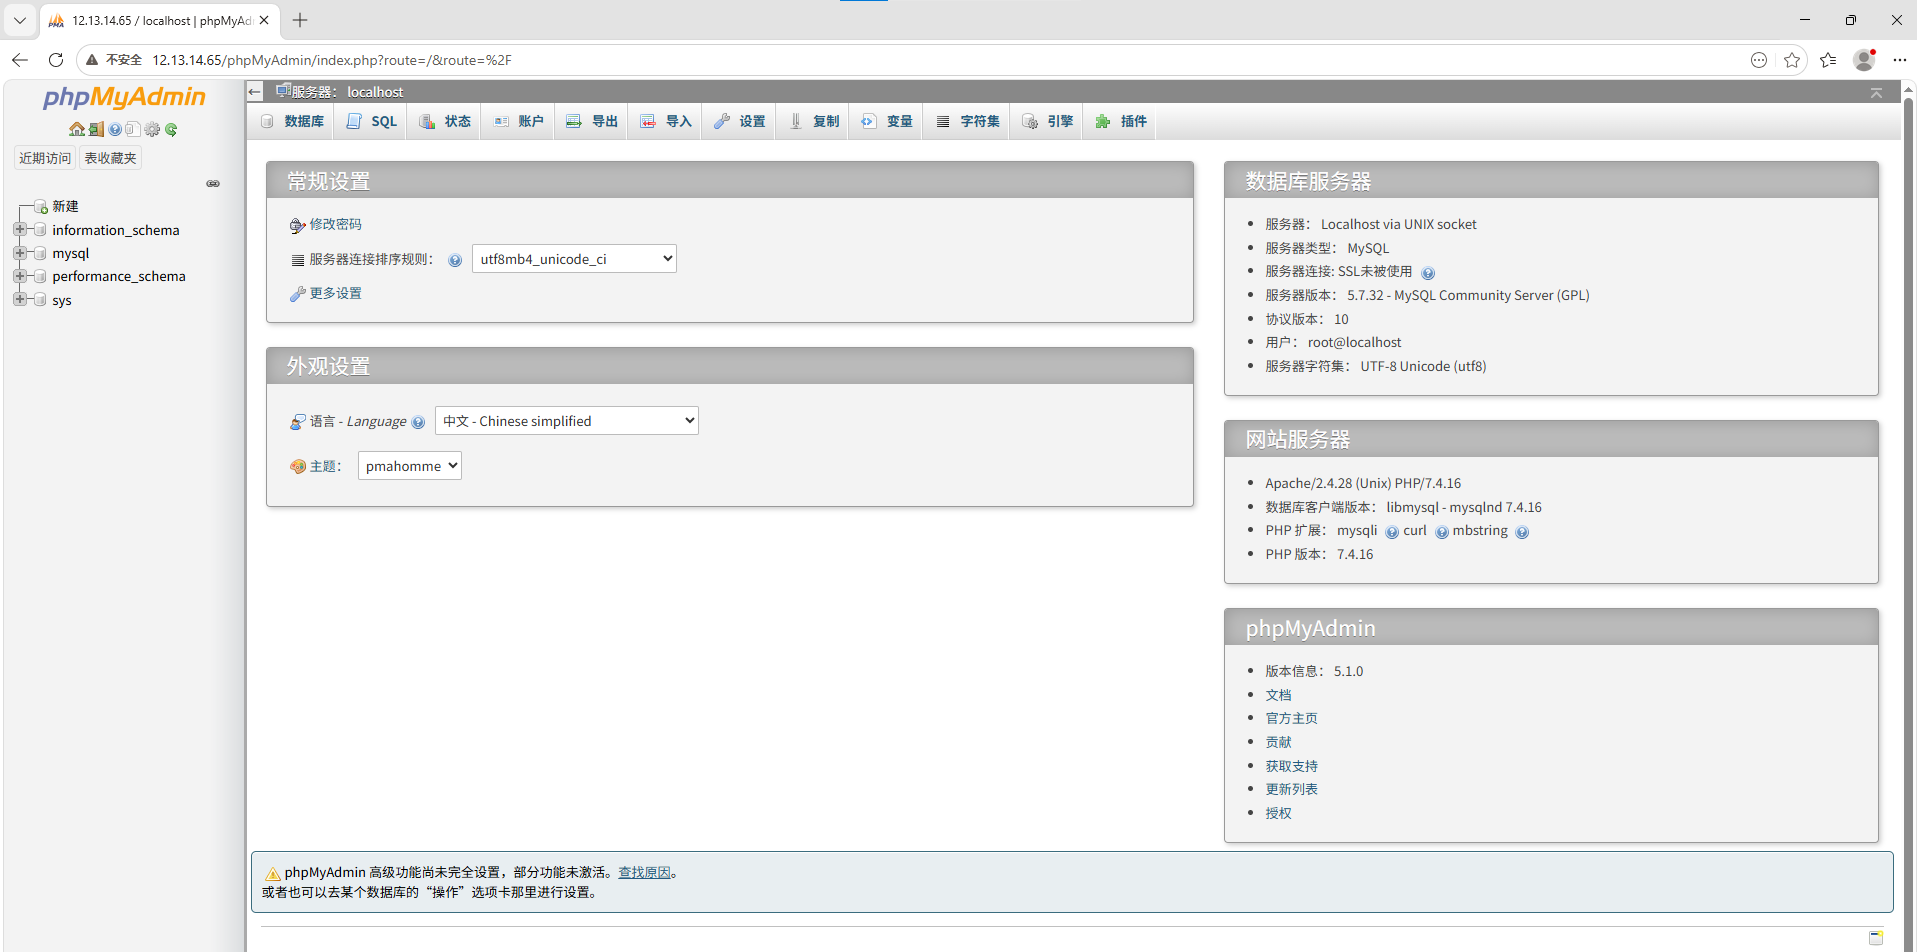Open the 状态 tab
The height and width of the screenshot is (952, 1917).
(445, 121)
